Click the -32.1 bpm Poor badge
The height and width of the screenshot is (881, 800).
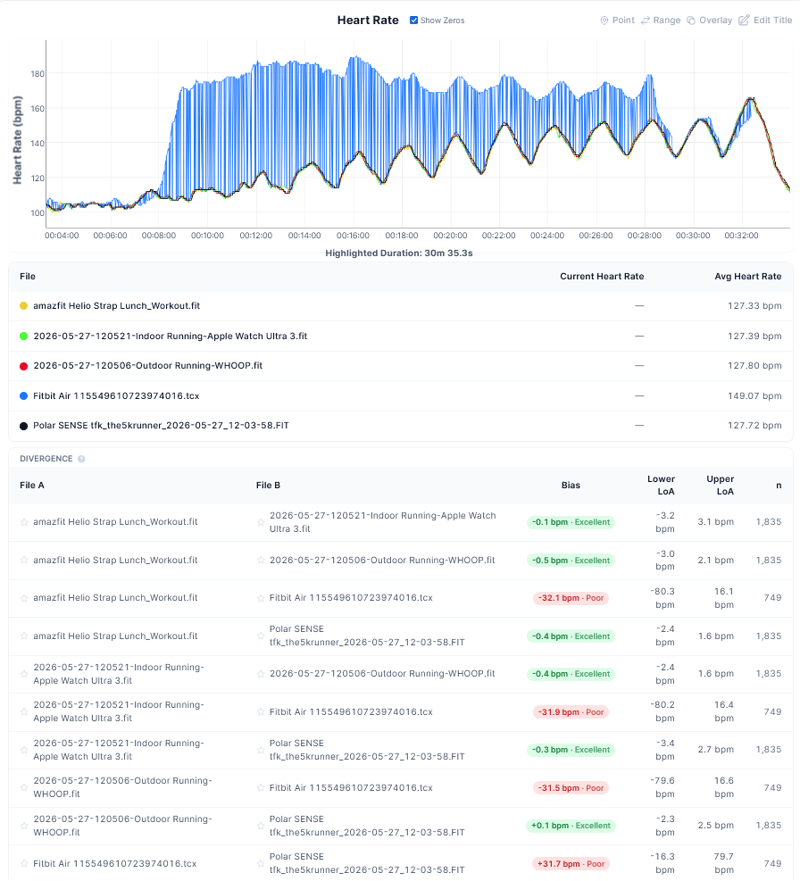571,598
